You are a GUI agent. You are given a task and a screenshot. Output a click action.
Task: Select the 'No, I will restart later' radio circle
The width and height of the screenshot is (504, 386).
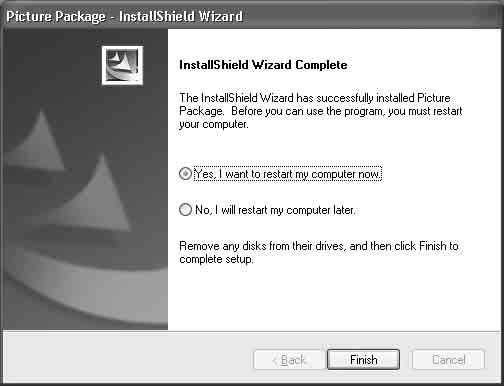[x=185, y=210]
